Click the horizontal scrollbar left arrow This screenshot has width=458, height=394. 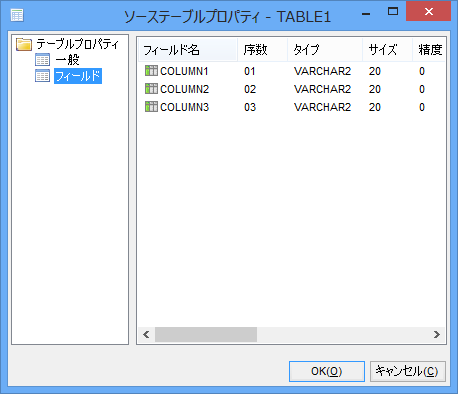coord(146,334)
